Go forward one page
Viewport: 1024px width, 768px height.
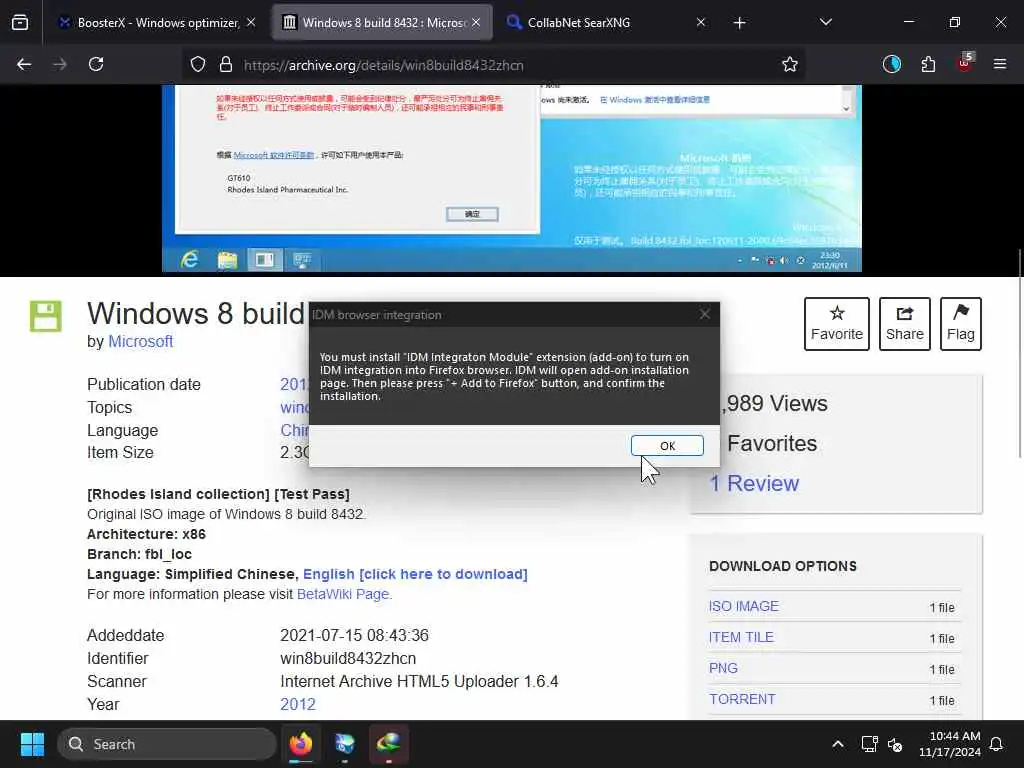click(x=59, y=64)
